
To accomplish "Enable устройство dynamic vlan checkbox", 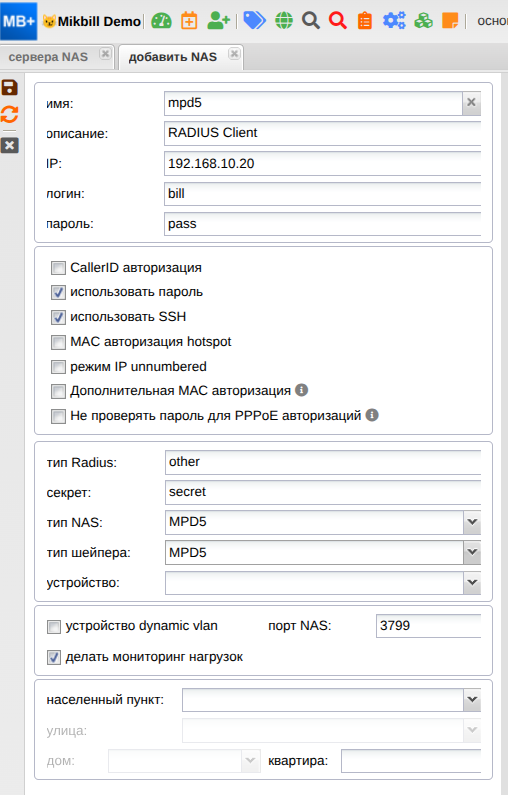I will pyautogui.click(x=54, y=627).
